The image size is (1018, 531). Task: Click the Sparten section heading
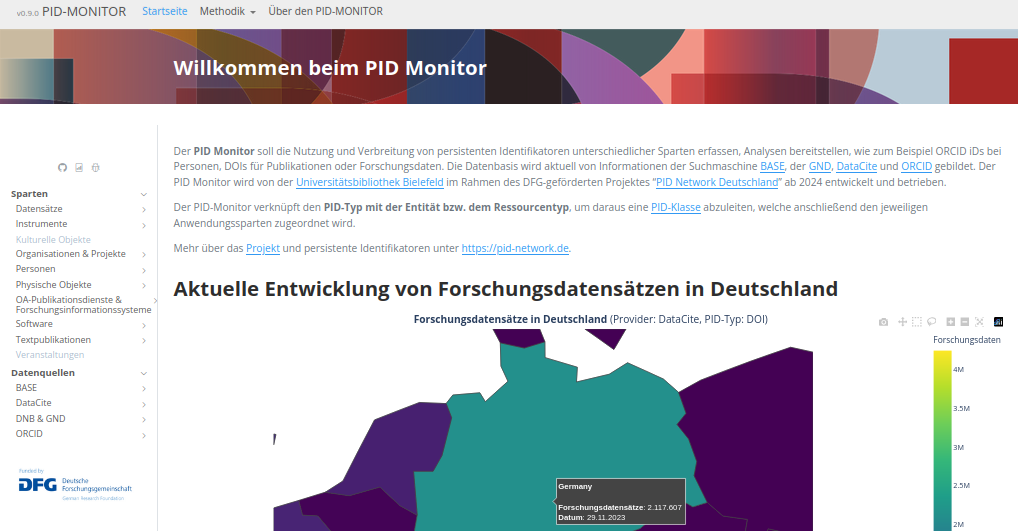click(29, 193)
